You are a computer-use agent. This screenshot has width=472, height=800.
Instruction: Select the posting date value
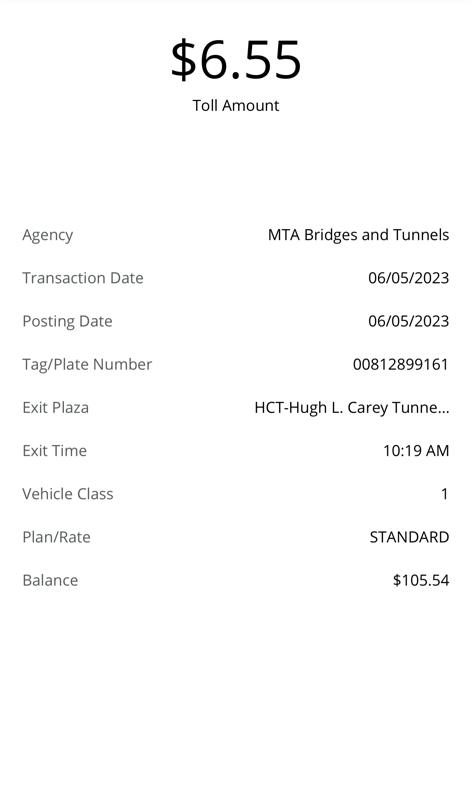[408, 321]
